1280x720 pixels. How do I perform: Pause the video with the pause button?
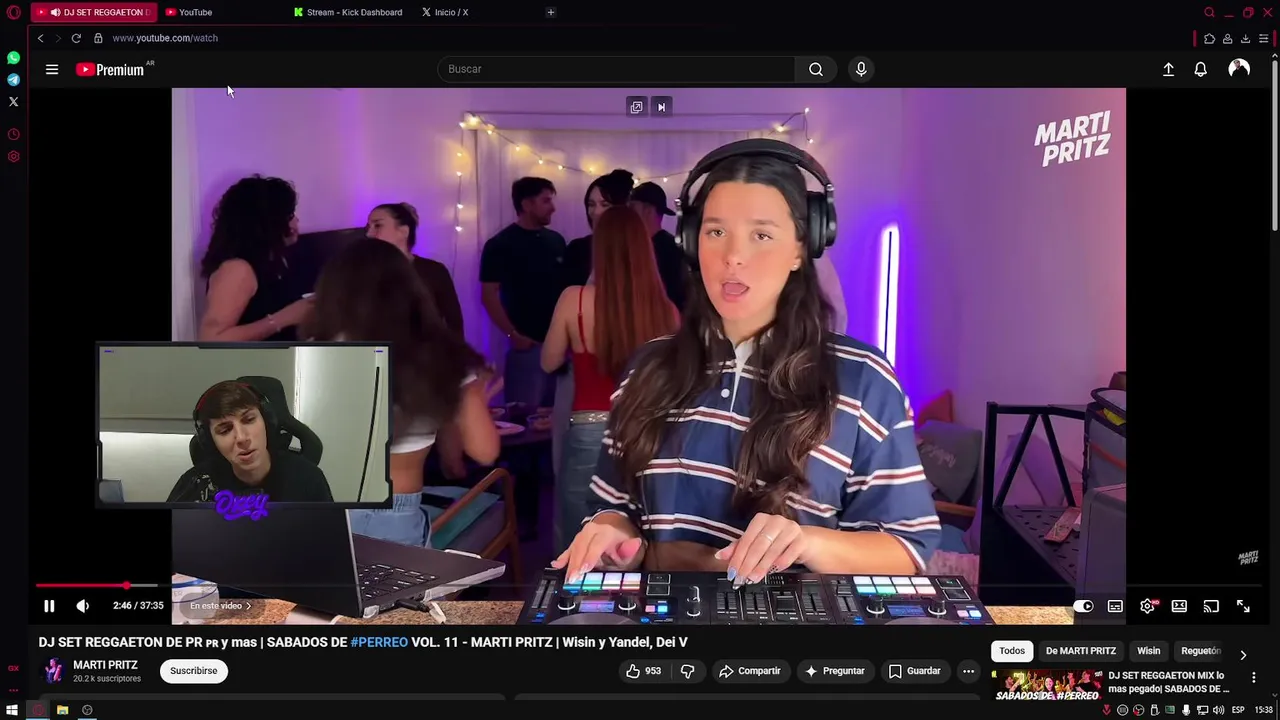49,606
